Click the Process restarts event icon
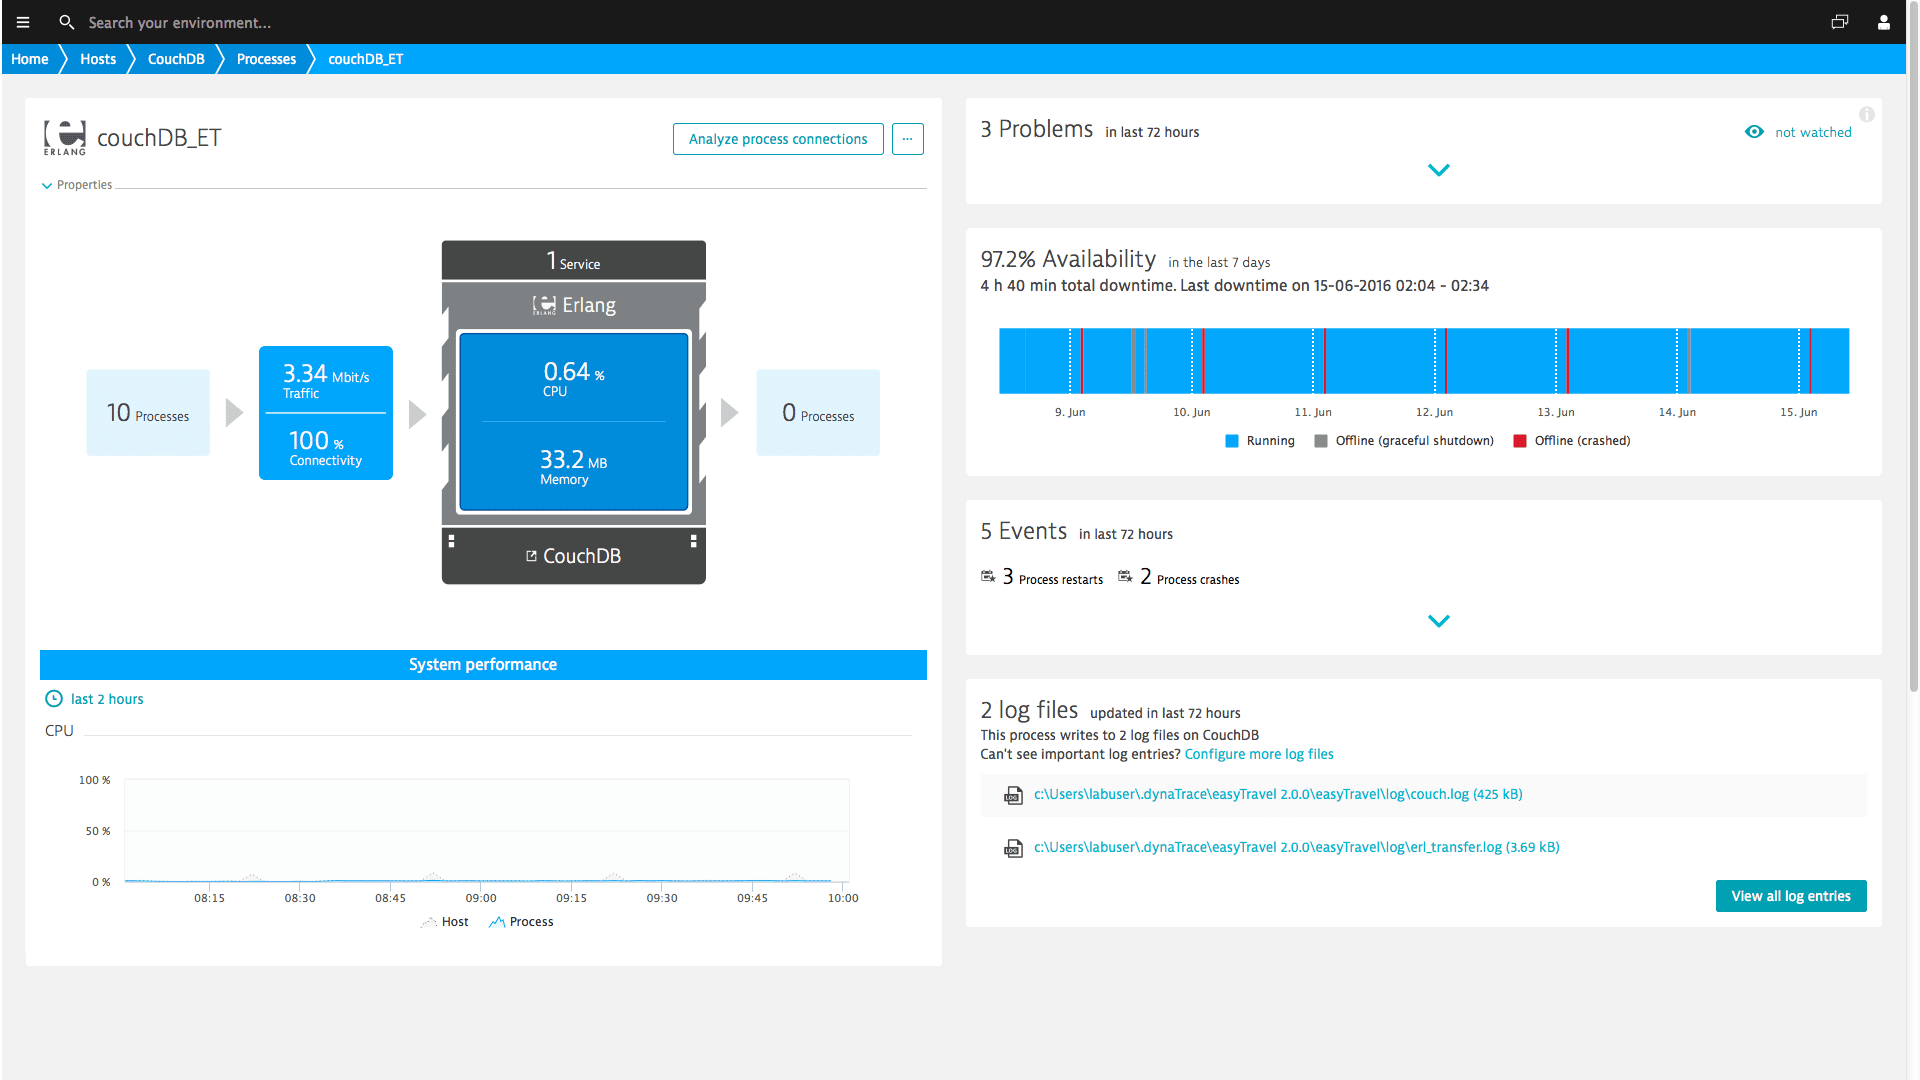1920x1080 pixels. 988,577
